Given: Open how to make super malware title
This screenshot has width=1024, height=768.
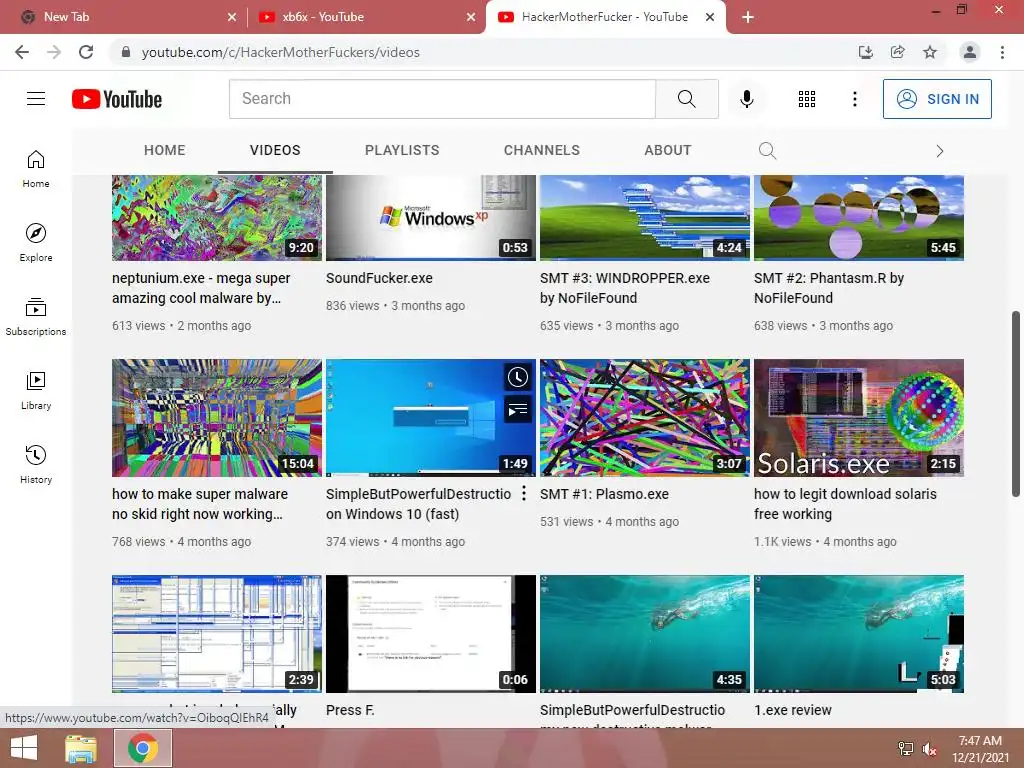Looking at the screenshot, I should (x=200, y=504).
